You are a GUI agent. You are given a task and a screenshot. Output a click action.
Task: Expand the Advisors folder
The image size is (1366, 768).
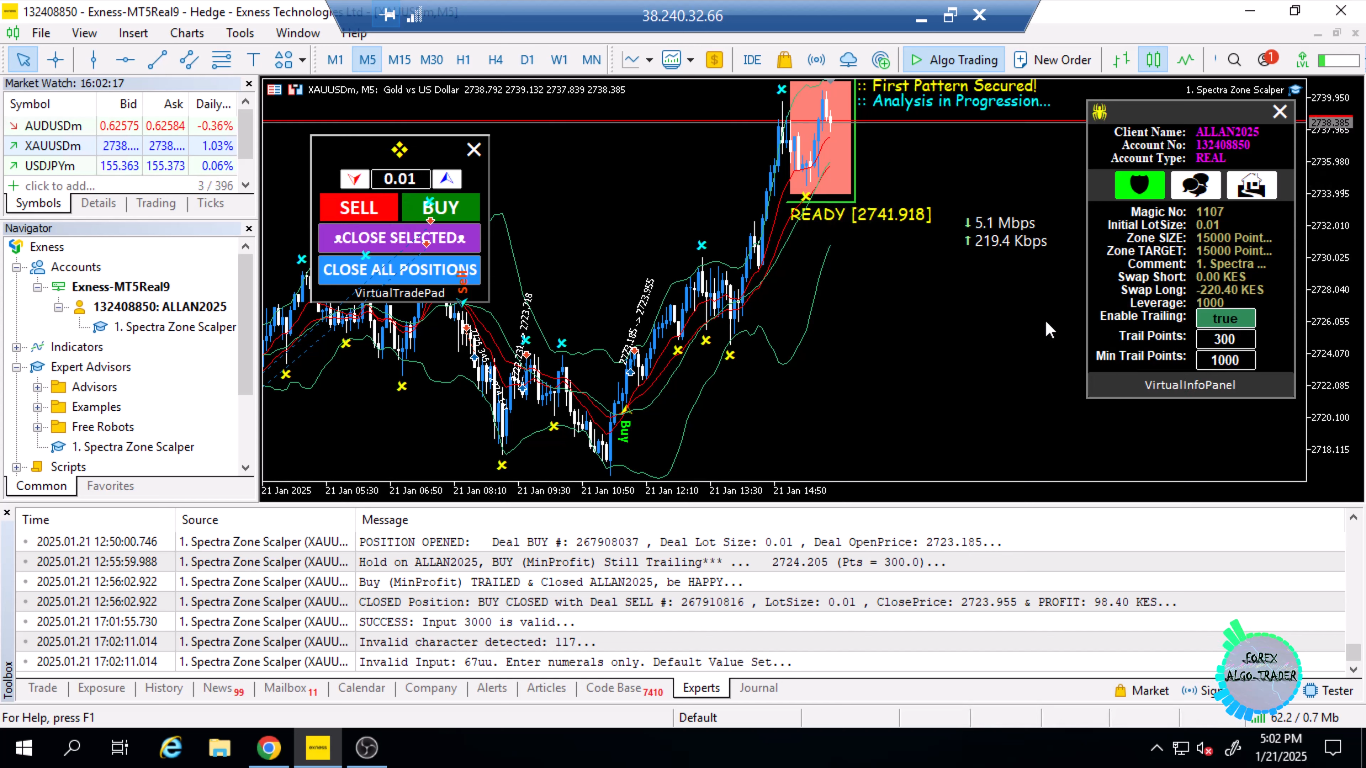(37, 387)
